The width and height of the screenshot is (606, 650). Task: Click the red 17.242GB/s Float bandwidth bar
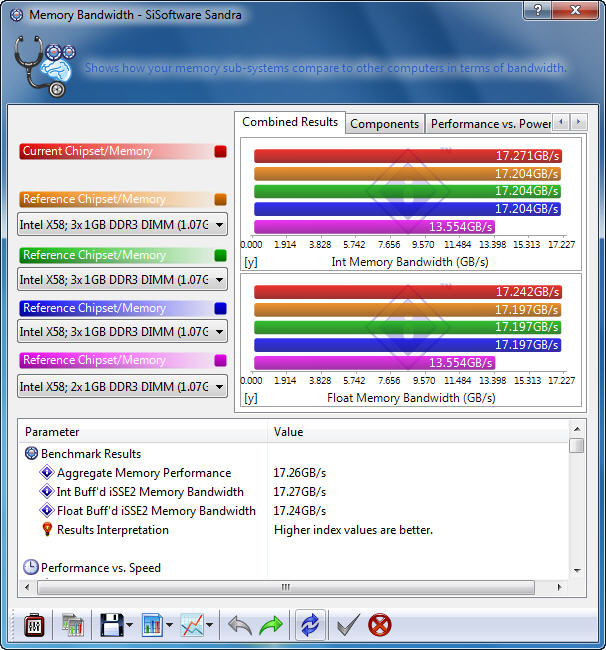click(408, 292)
